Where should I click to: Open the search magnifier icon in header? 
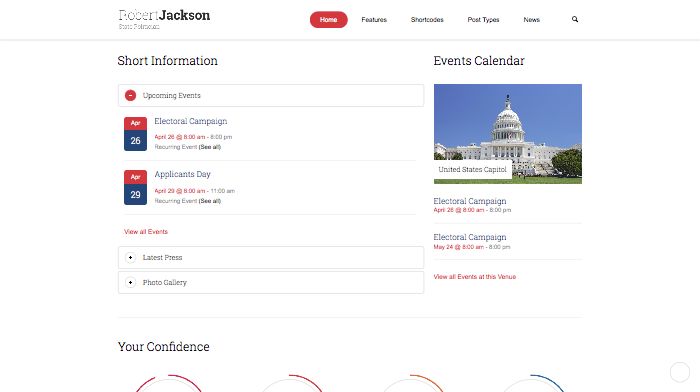[x=575, y=19]
